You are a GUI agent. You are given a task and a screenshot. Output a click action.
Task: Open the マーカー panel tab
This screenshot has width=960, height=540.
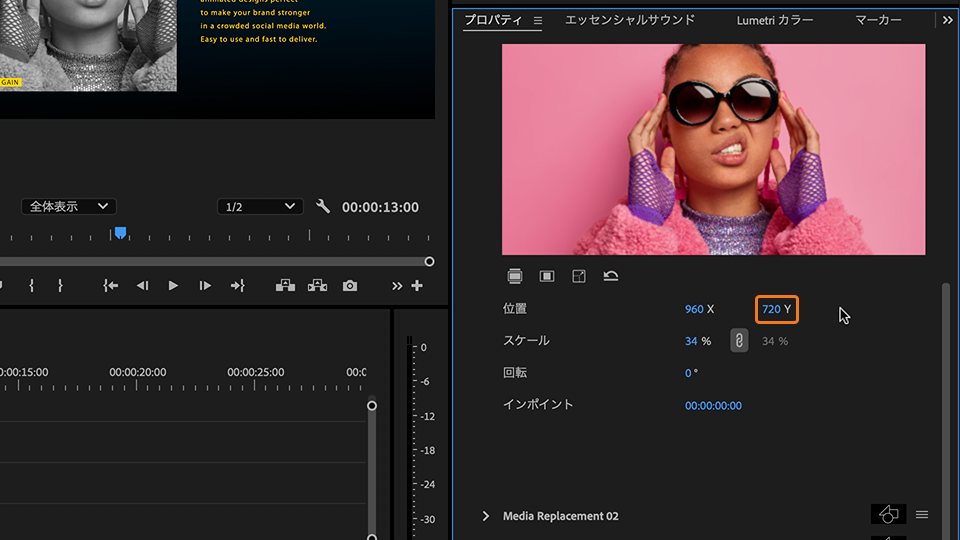tap(878, 20)
